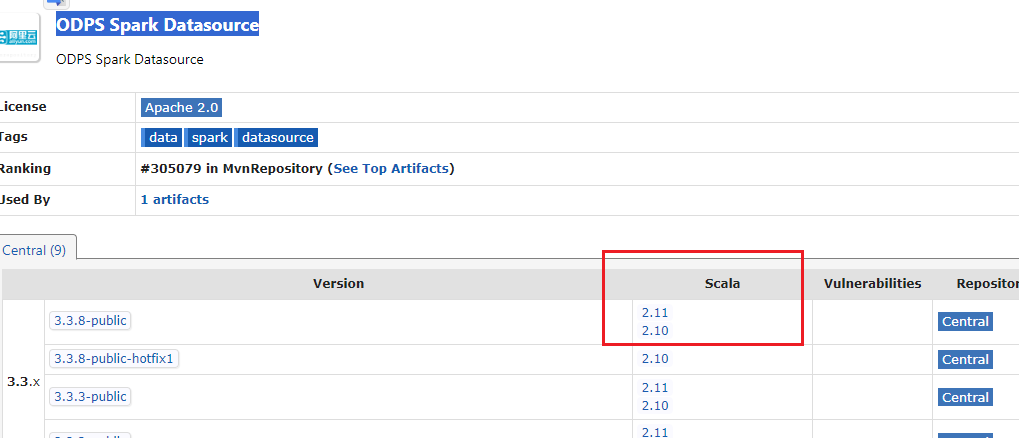This screenshot has height=438, width=1019.
Task: Open the Apache 2.0 license tag
Action: [182, 107]
